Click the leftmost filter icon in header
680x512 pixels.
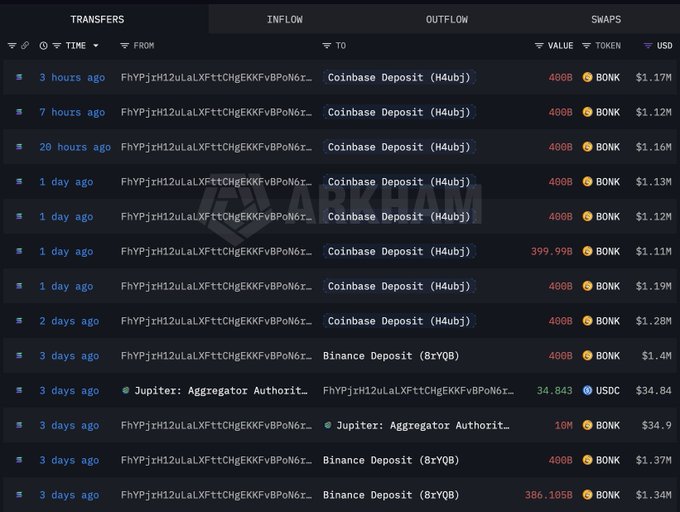tap(12, 46)
